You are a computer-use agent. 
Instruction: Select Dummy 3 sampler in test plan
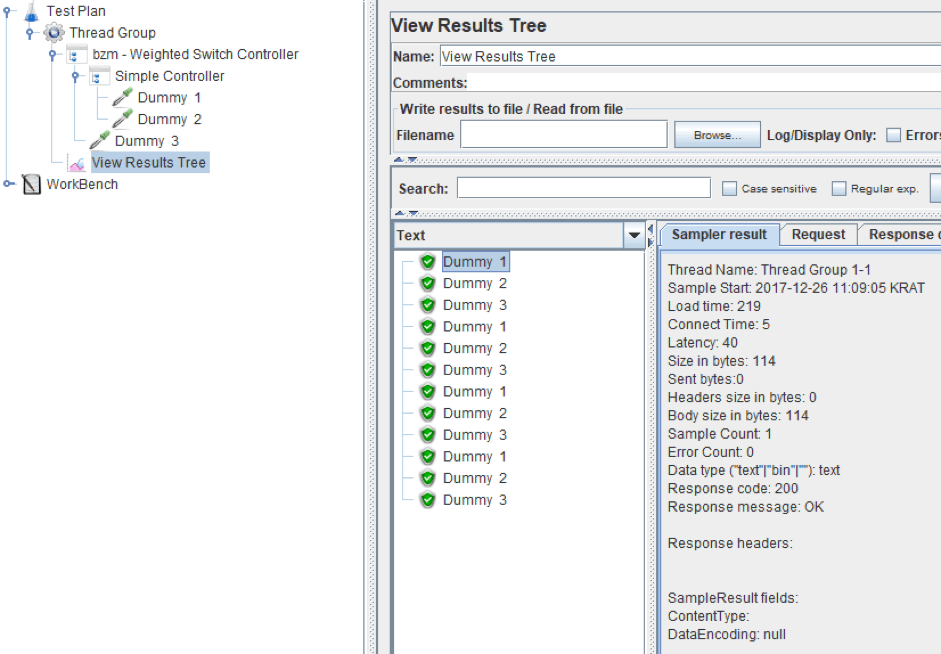(x=147, y=141)
